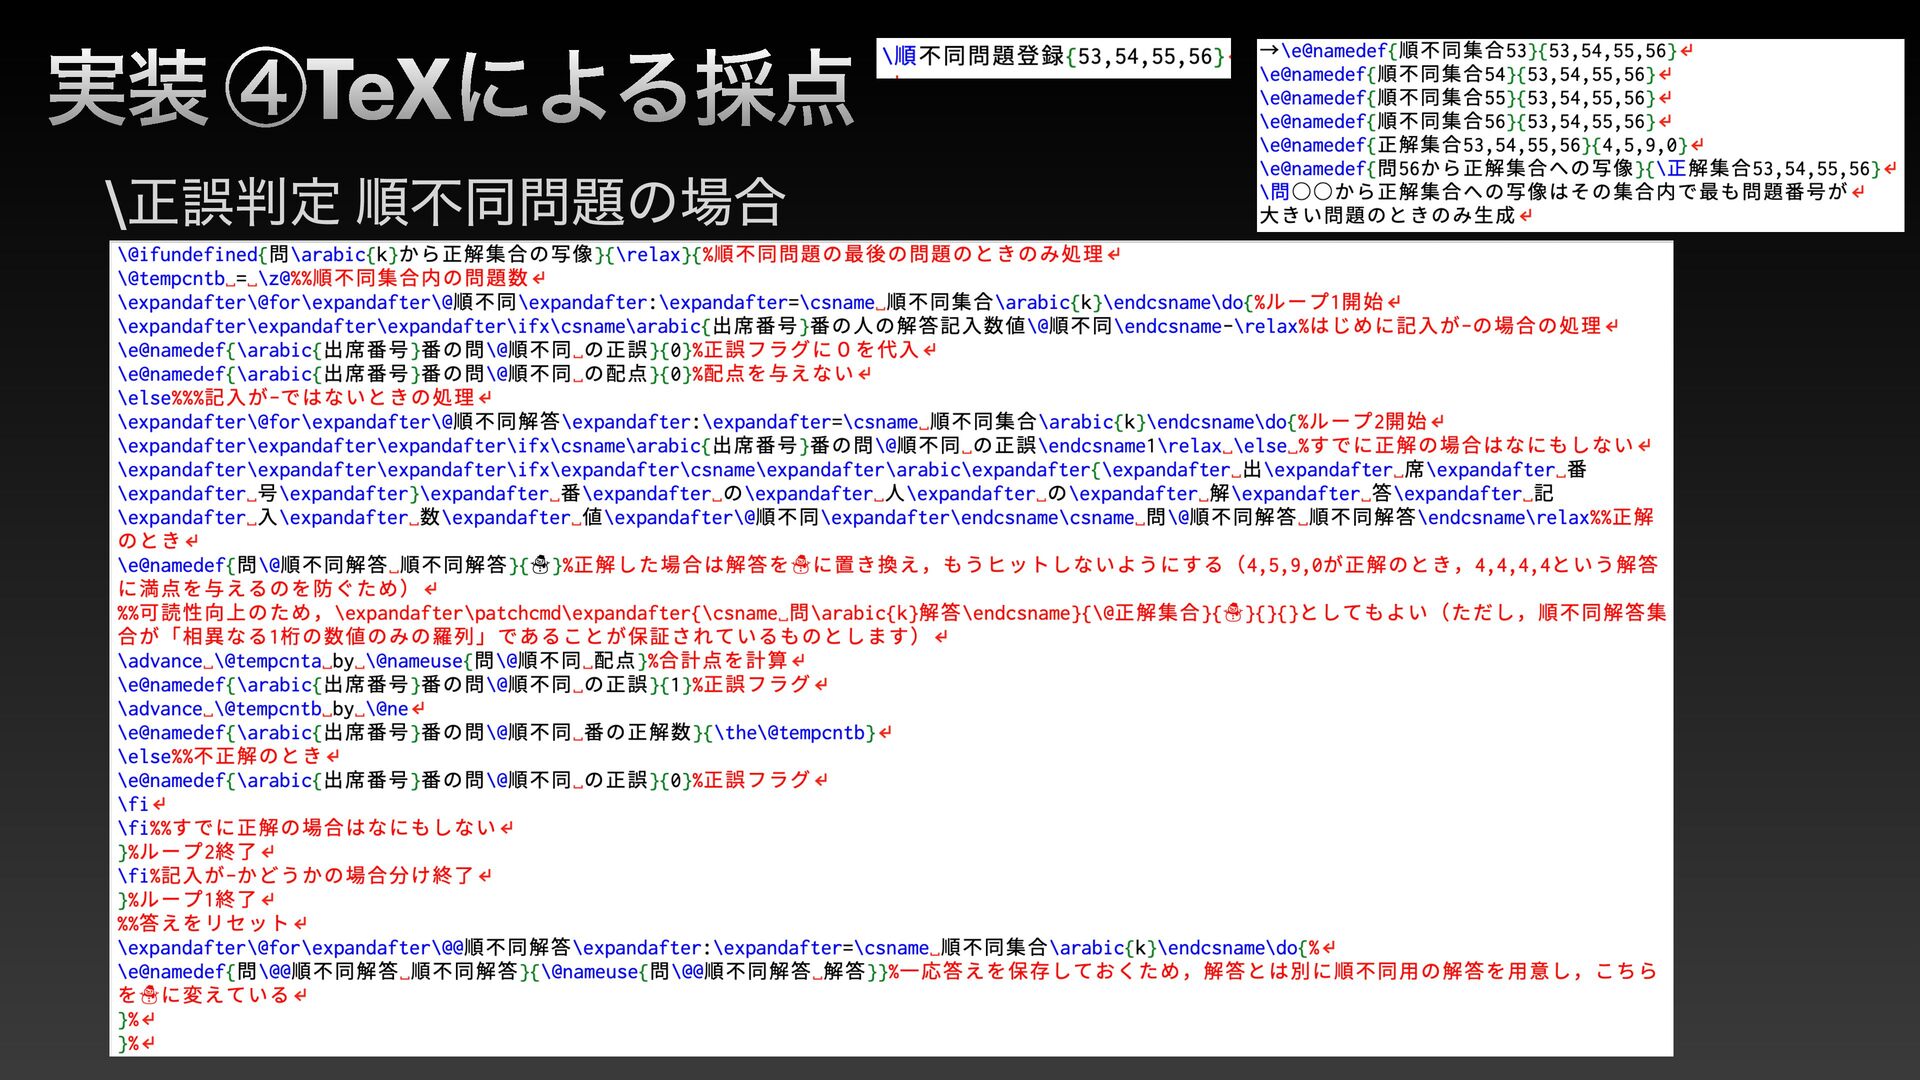Image resolution: width=1920 pixels, height=1080 pixels.
Task: Click the line beginning "\expandafter 入\expandafter 数"
Action: tap(886, 518)
